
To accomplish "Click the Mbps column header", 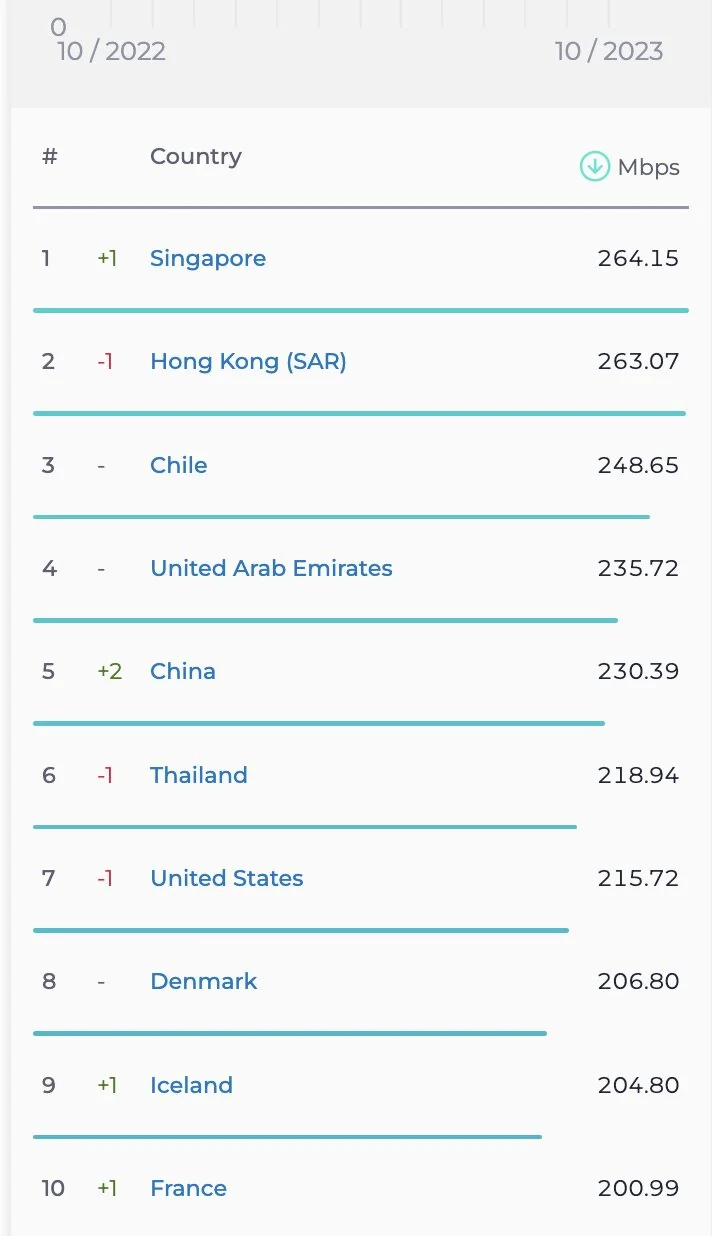I will pyautogui.click(x=648, y=167).
